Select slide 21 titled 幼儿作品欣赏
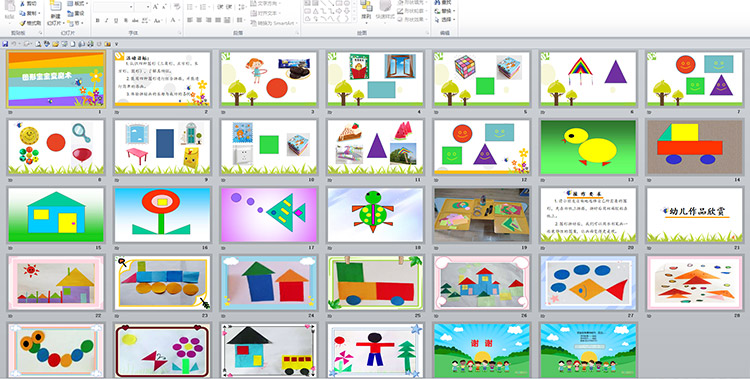Image resolution: width=750 pixels, height=379 pixels. coord(695,215)
